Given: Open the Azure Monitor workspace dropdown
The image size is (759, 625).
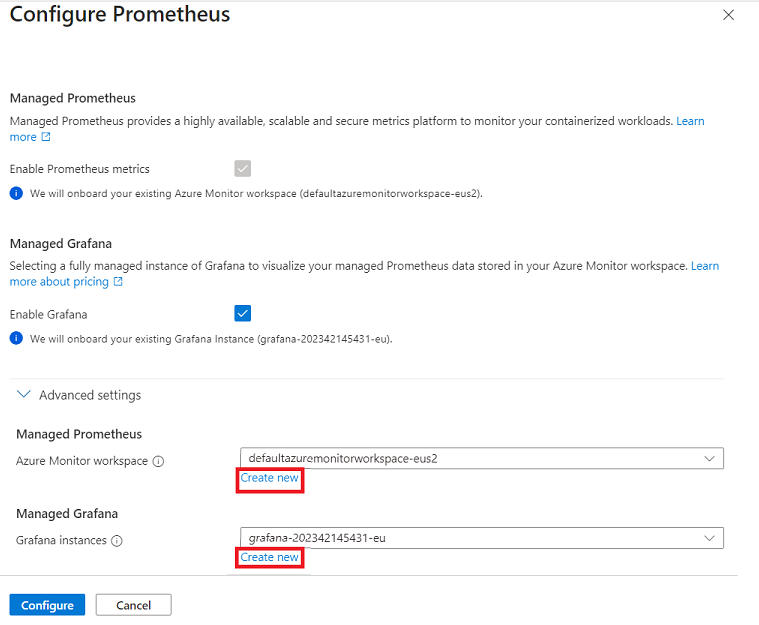Looking at the screenshot, I should [482, 458].
